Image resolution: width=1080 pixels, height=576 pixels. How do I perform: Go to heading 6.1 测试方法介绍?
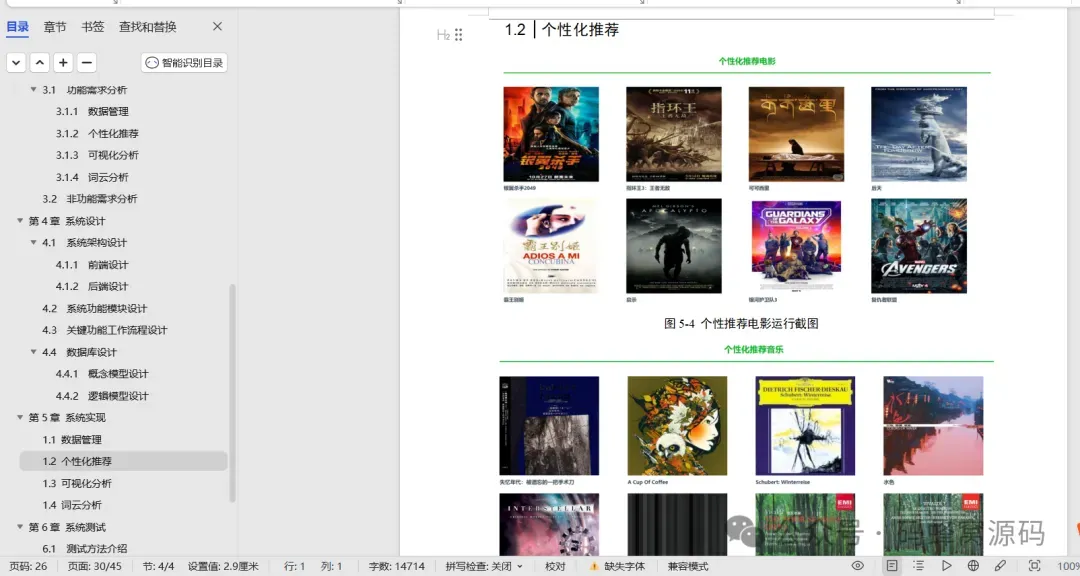coord(85,549)
